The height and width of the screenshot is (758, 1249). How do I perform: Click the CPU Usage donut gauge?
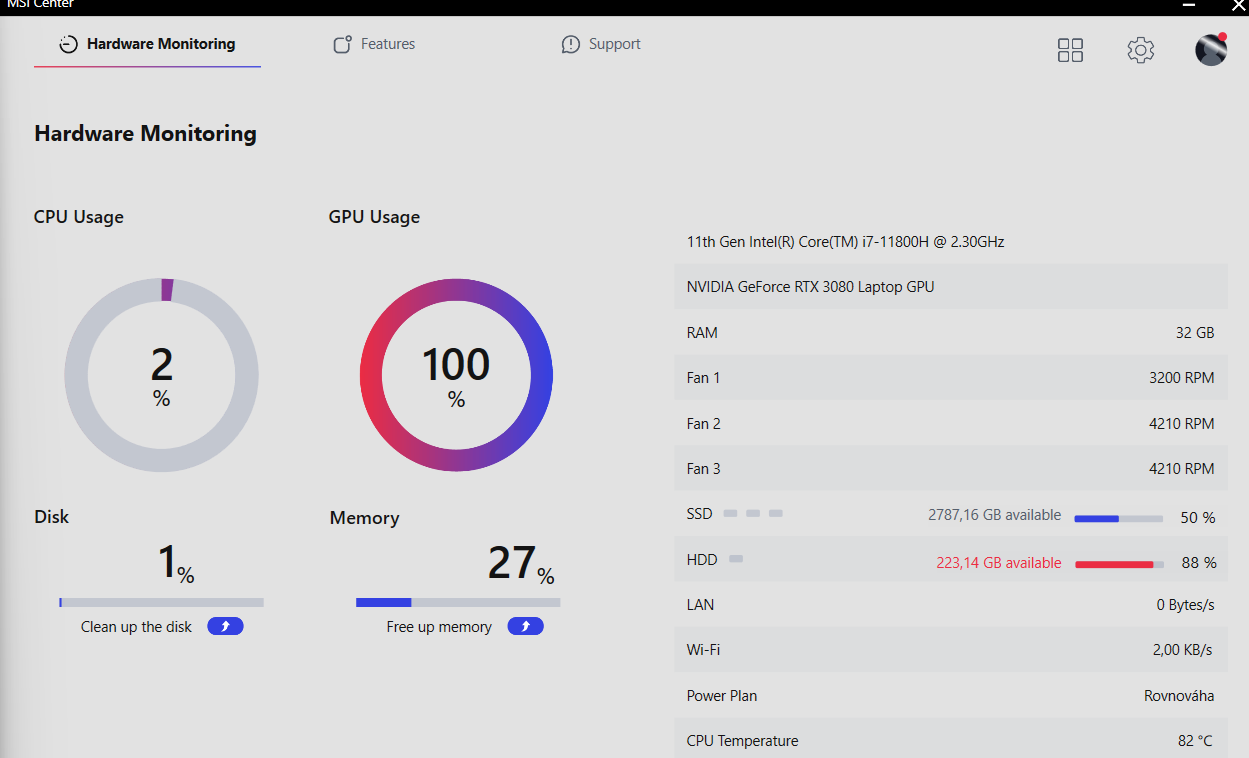(x=161, y=375)
